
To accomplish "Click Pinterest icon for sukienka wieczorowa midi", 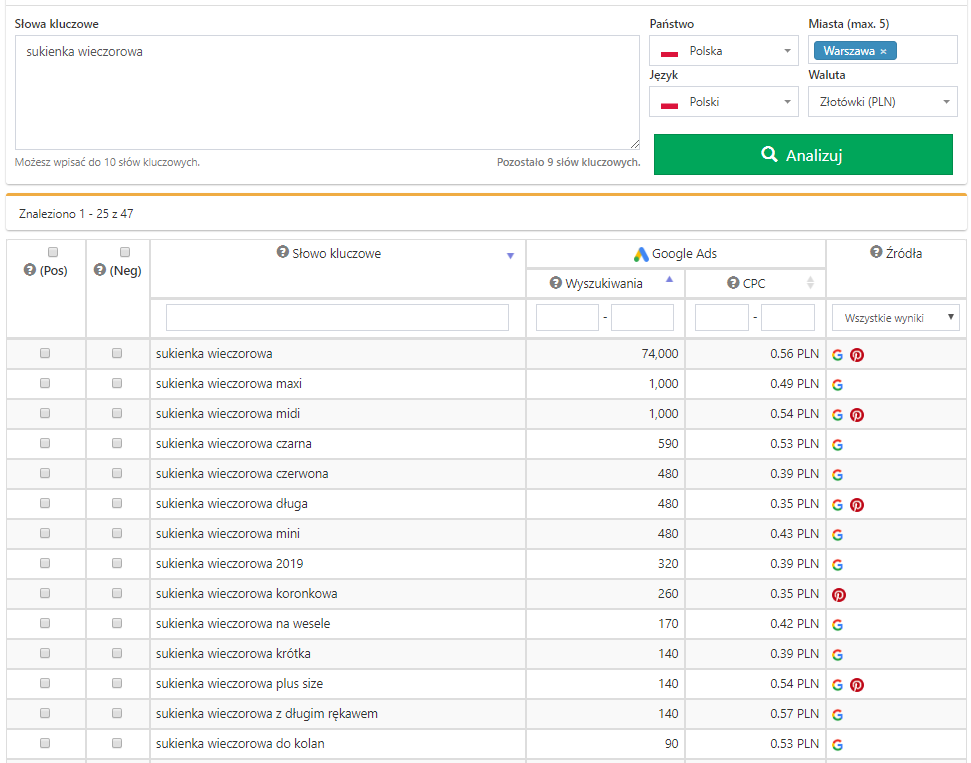I will click(x=857, y=415).
